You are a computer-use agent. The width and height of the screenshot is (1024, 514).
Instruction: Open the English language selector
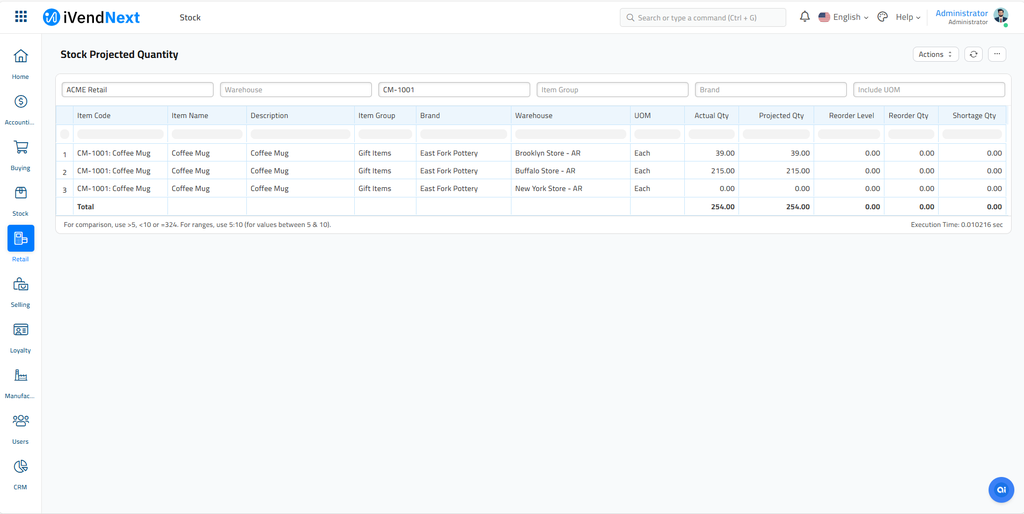point(843,17)
